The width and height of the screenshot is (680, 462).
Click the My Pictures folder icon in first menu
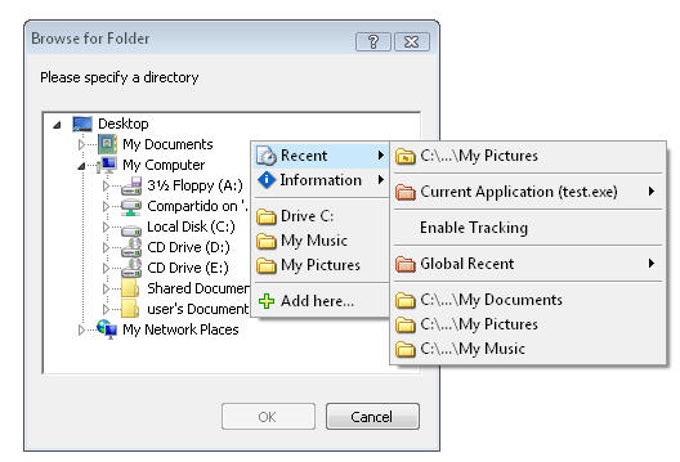point(266,265)
